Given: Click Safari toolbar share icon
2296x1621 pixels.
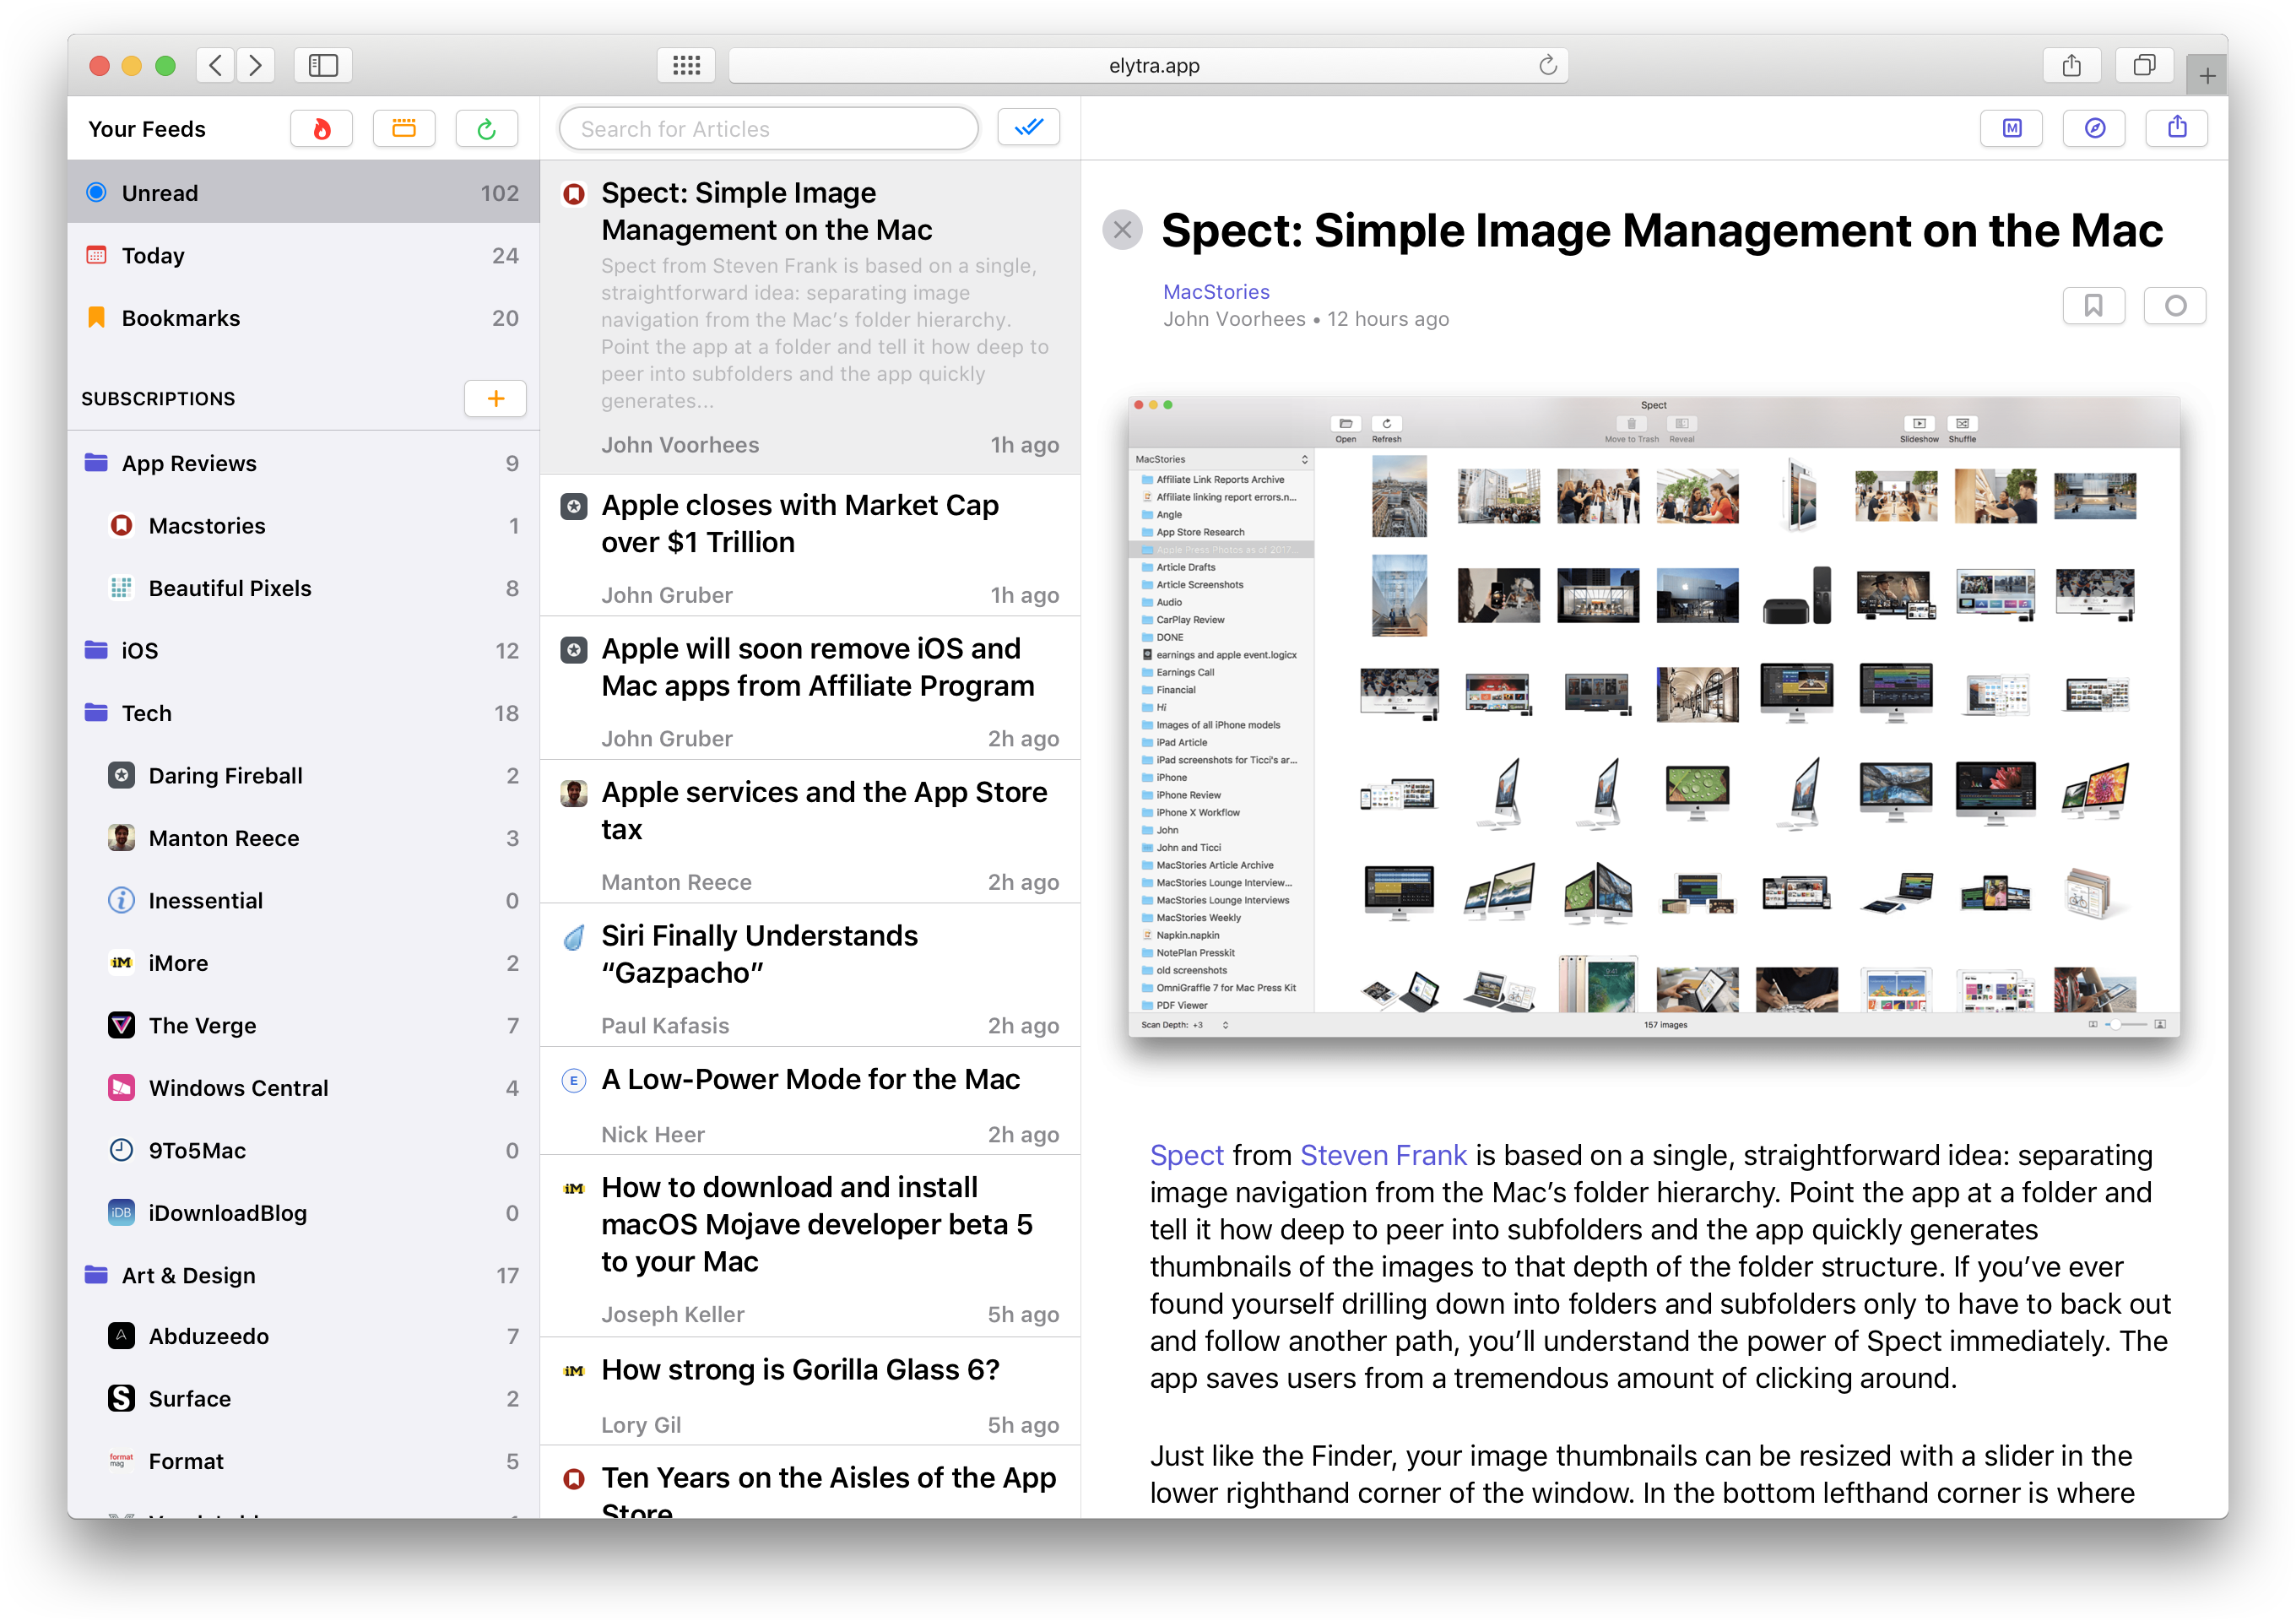Looking at the screenshot, I should click(2071, 66).
